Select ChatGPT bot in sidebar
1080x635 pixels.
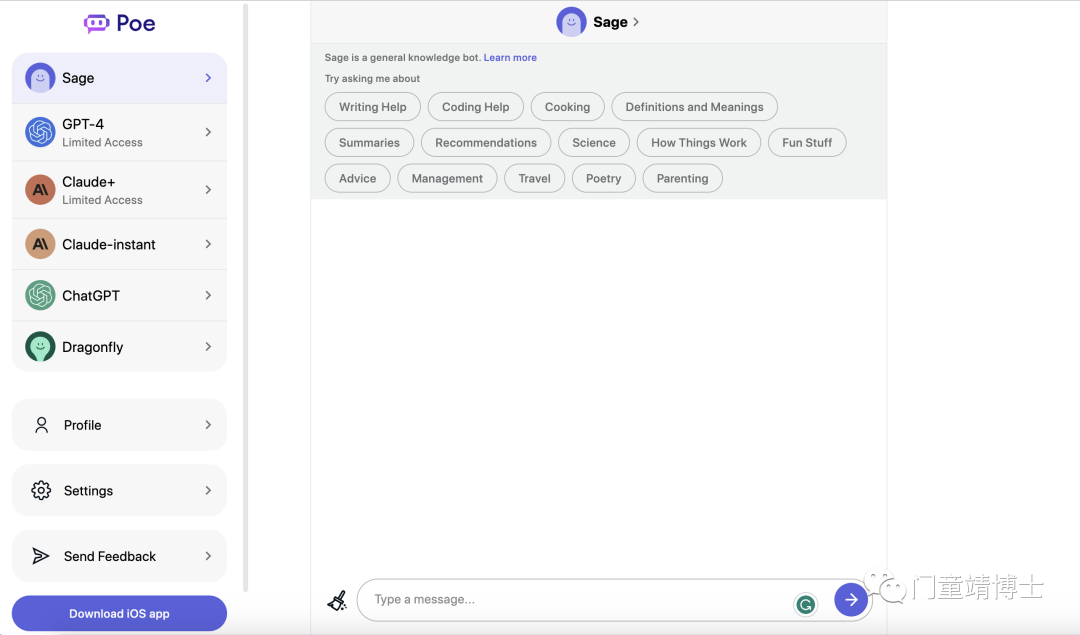[x=119, y=295]
